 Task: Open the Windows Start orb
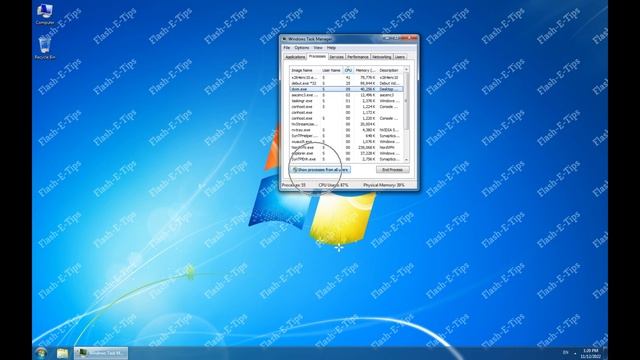click(41, 353)
